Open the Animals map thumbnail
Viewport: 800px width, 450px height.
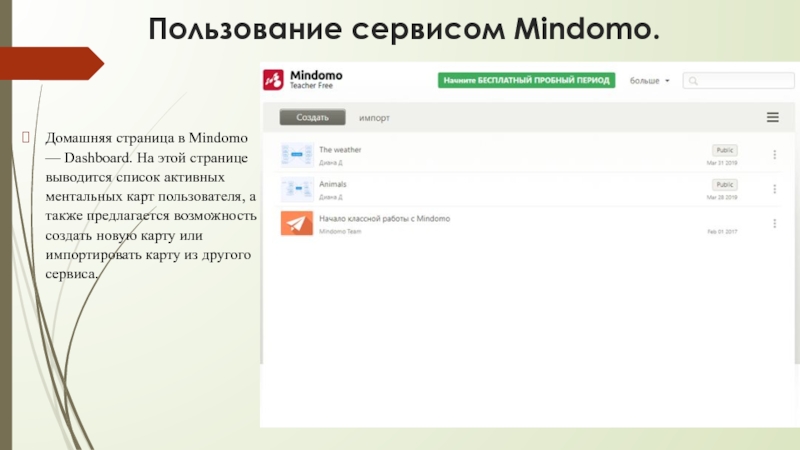297,189
